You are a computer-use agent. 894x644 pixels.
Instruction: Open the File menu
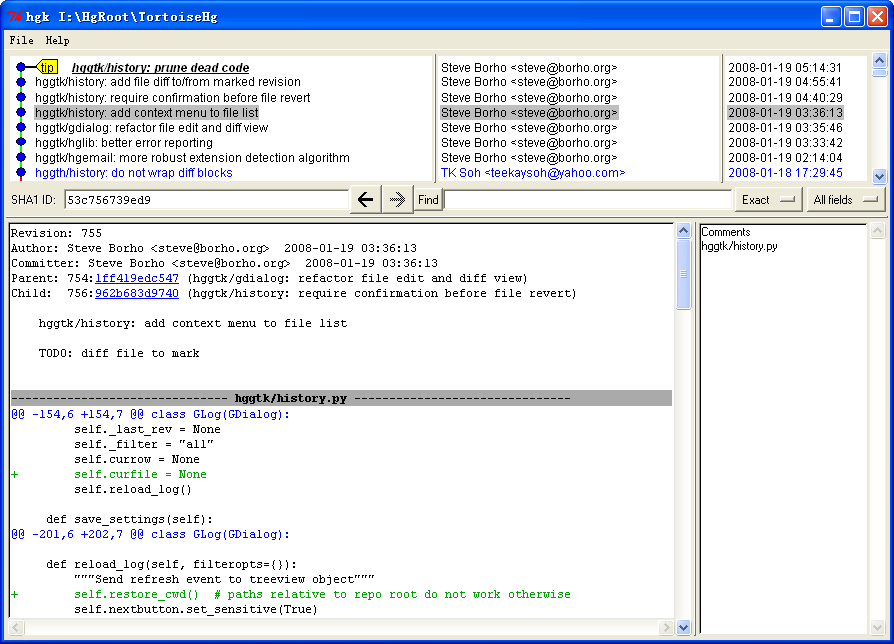tap(21, 40)
